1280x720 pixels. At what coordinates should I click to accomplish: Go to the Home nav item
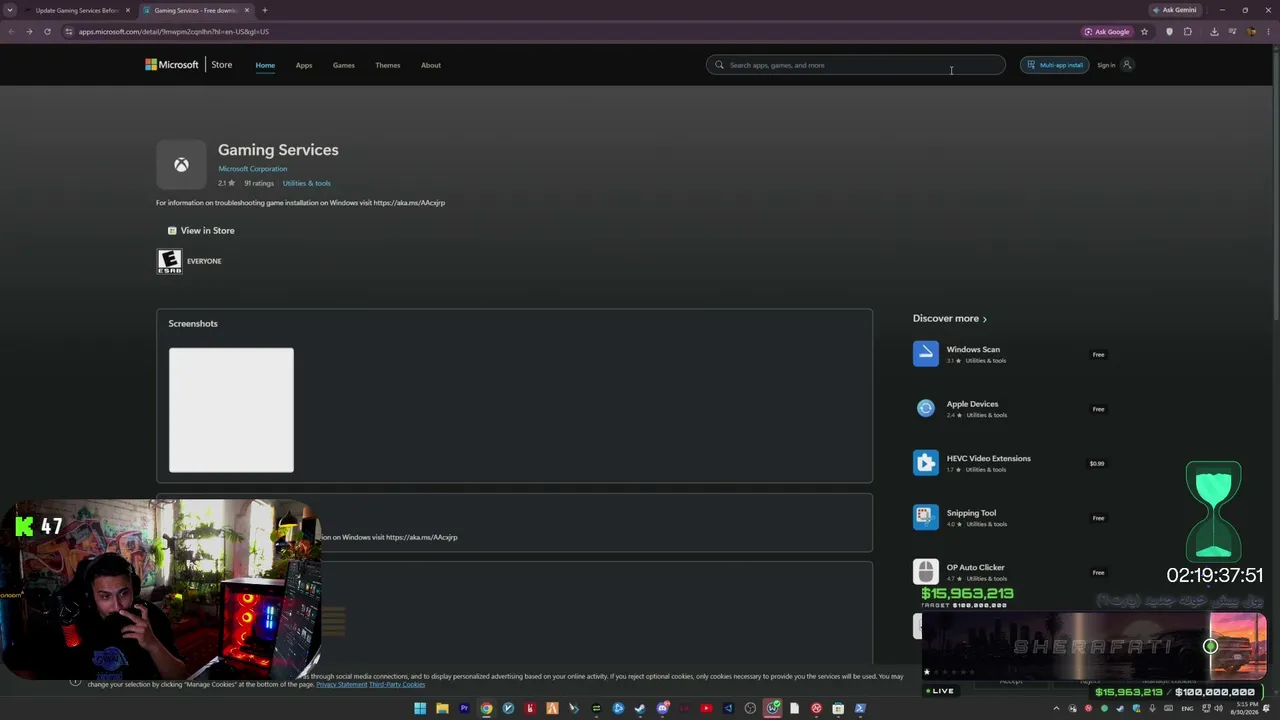tap(265, 65)
